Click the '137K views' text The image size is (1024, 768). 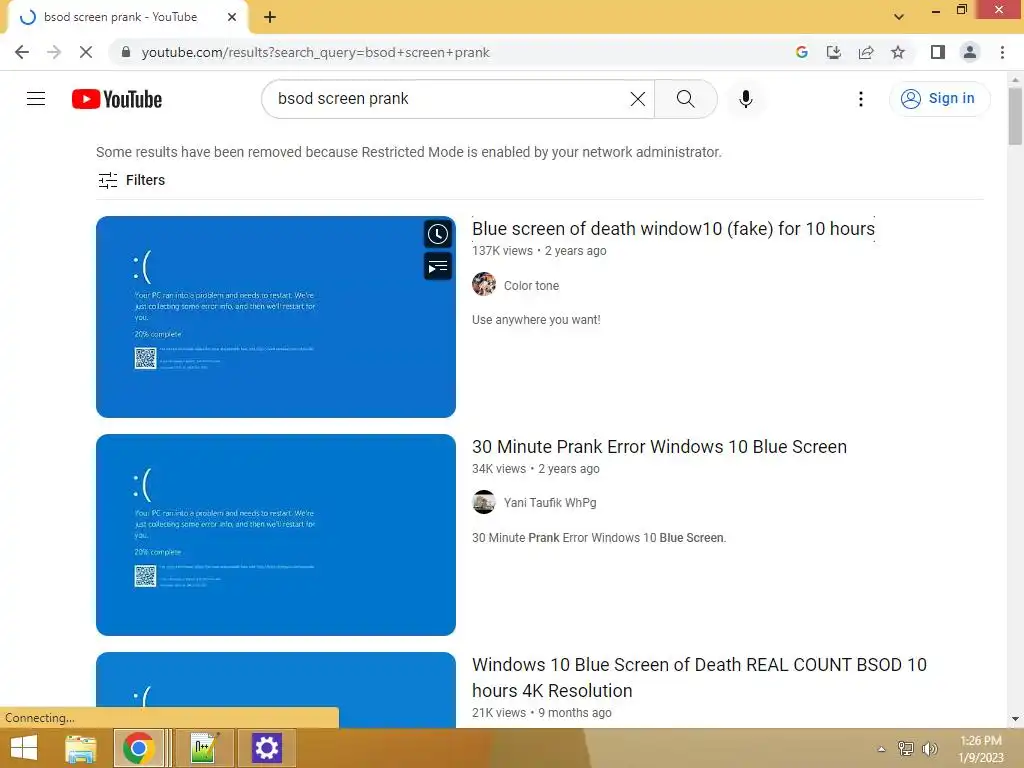(x=502, y=251)
